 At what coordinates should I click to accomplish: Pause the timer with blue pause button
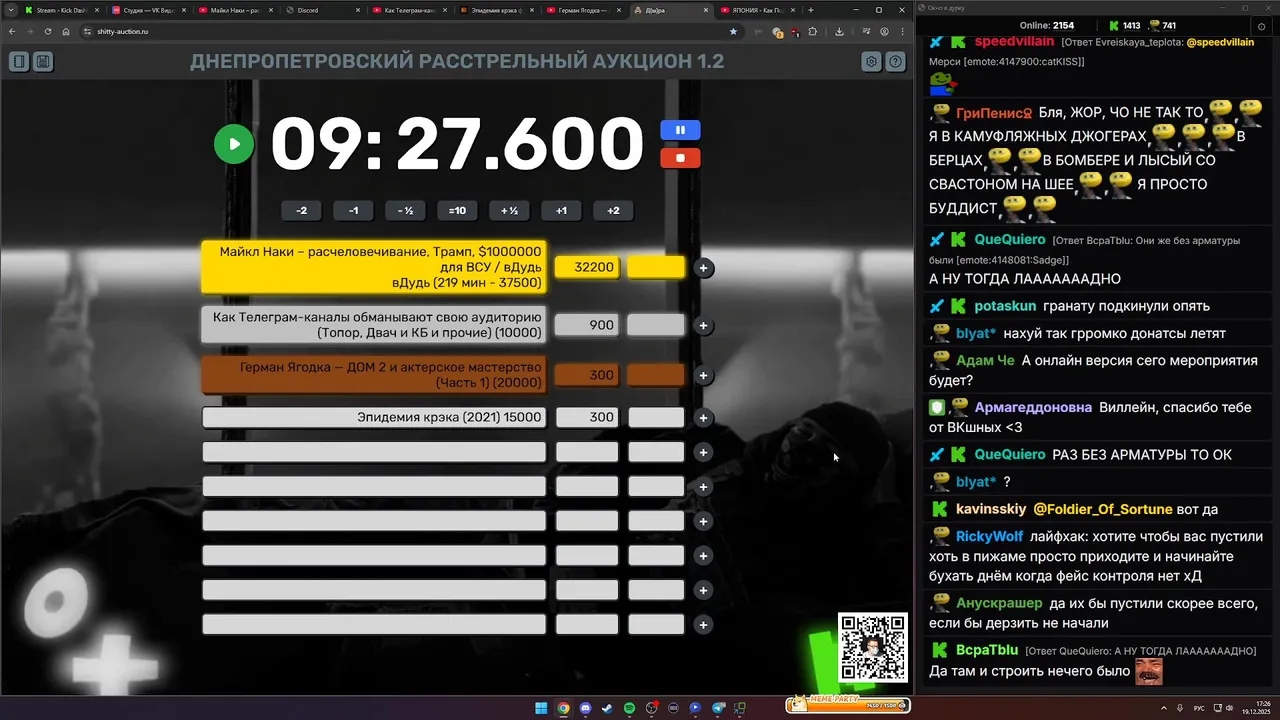pyautogui.click(x=680, y=130)
